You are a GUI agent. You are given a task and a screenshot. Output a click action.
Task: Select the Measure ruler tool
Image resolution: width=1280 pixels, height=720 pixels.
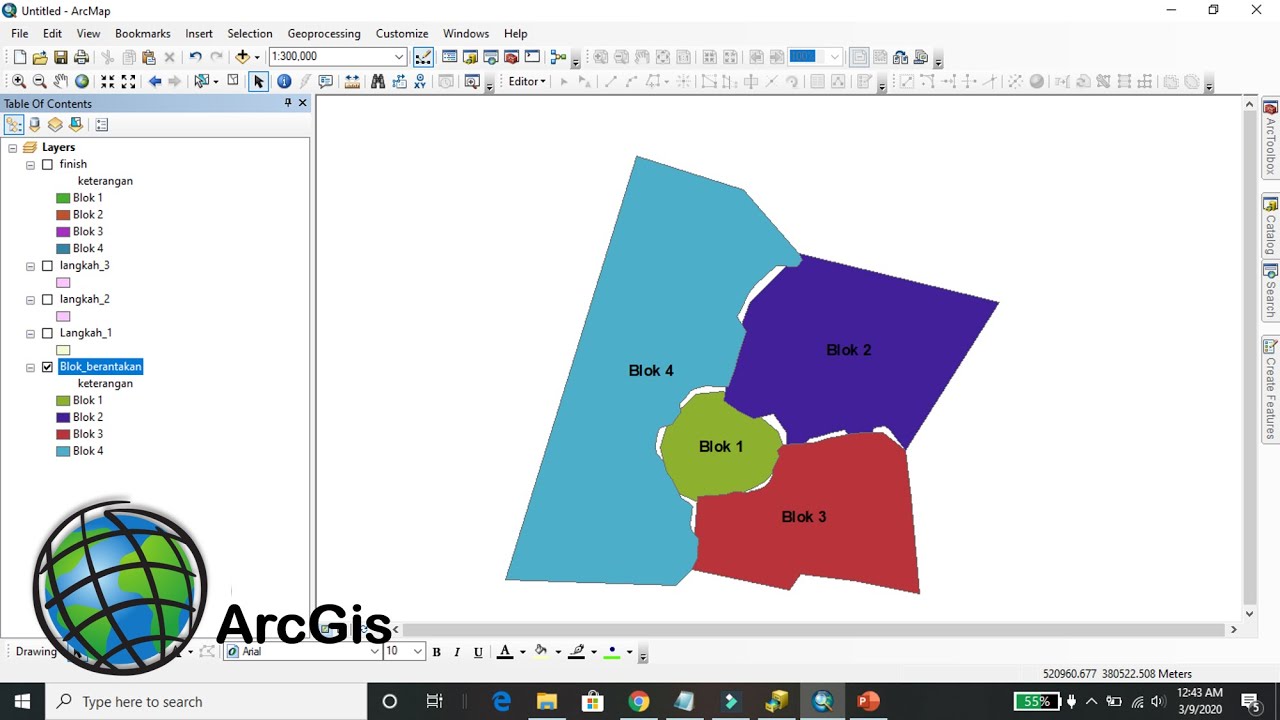coord(352,82)
